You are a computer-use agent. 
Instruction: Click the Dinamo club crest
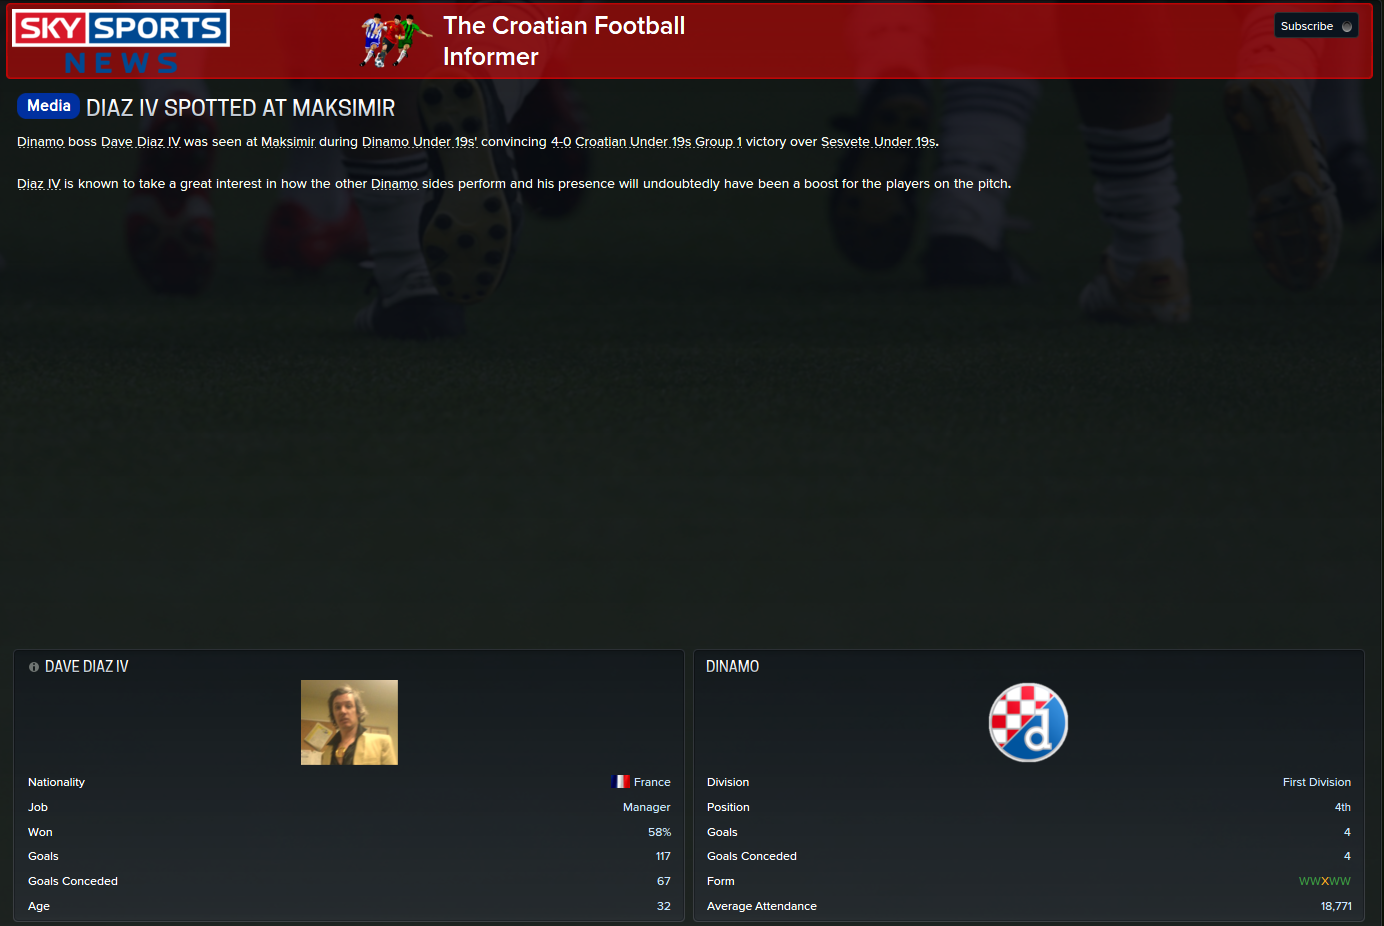pos(1028,722)
